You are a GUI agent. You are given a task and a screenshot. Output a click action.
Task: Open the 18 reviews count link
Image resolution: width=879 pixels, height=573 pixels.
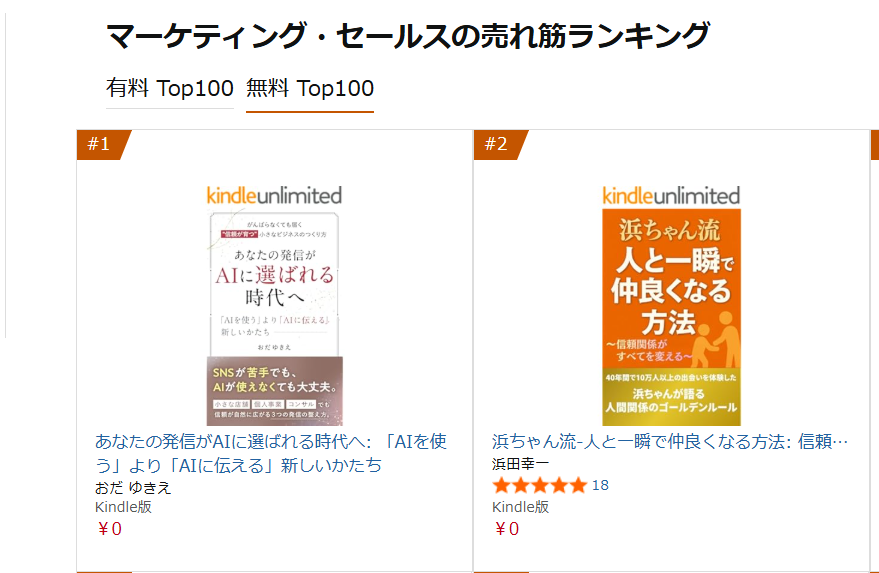tap(600, 486)
